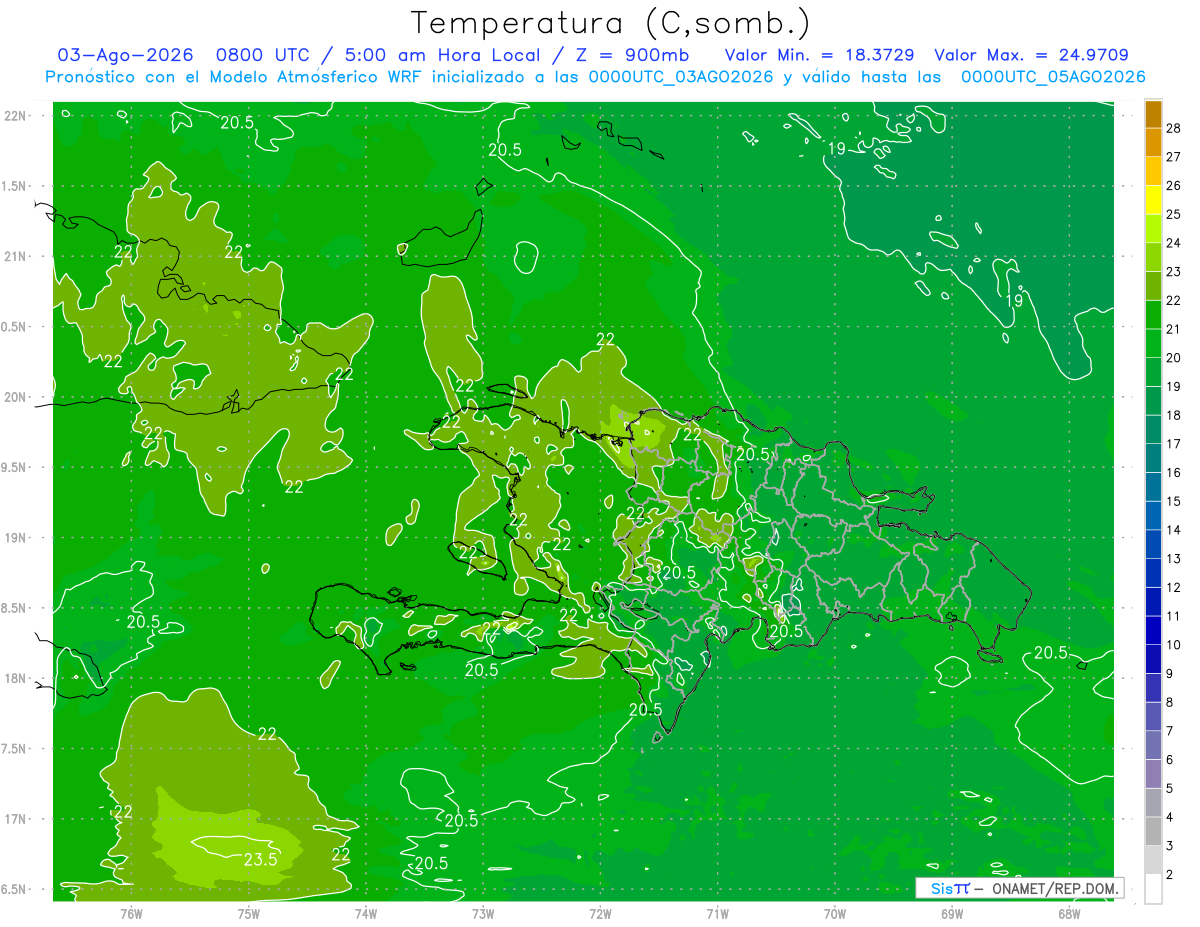Select the "Z = 900mb" level label
Image resolution: width=1200 pixels, height=927 pixels.
(633, 55)
